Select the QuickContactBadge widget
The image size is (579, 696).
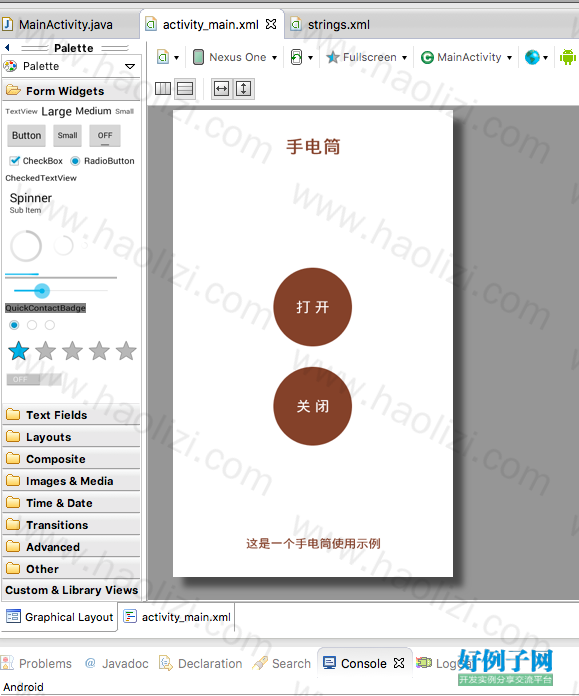point(45,308)
